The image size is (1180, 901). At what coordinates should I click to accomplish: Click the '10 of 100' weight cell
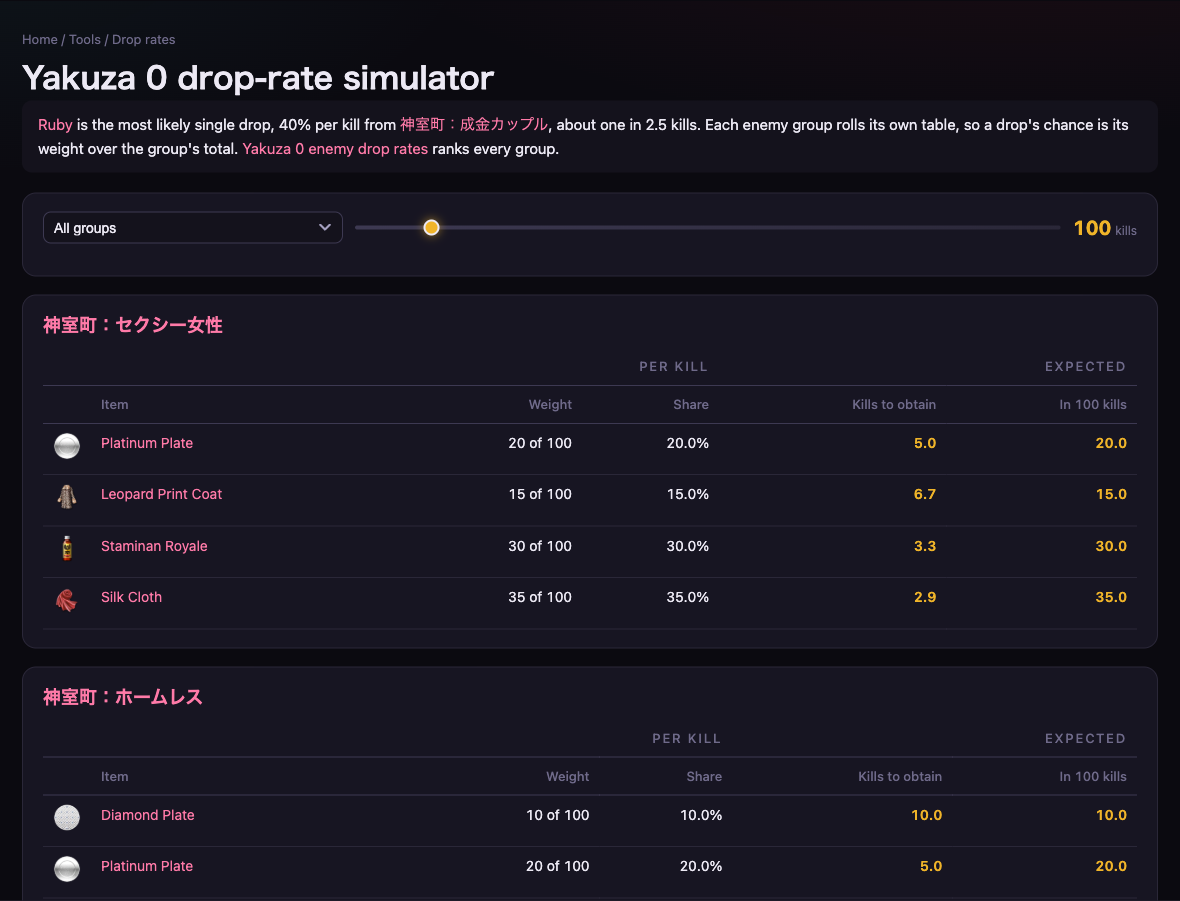coord(558,815)
